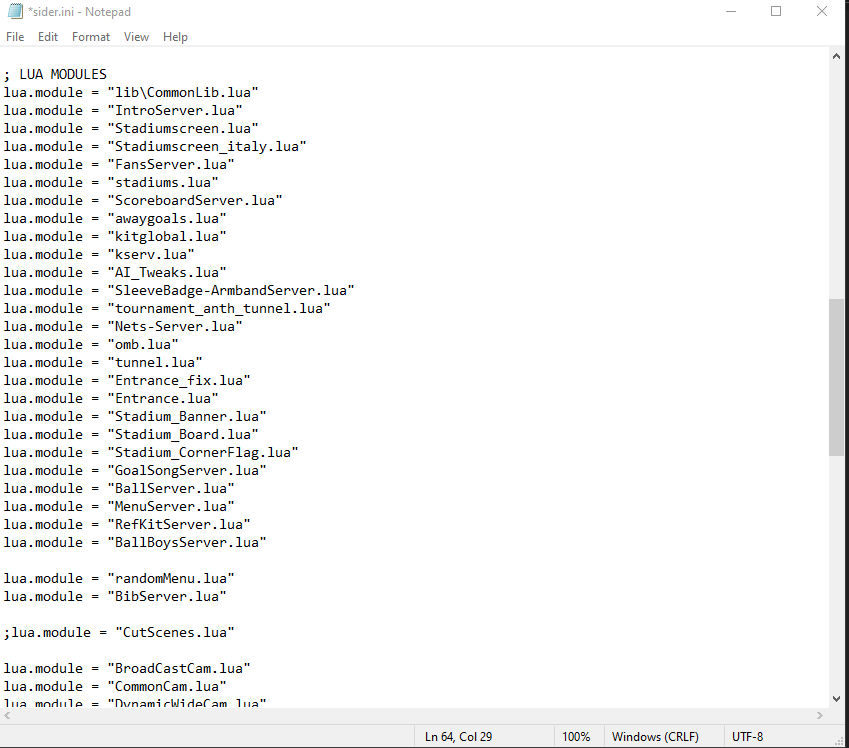Click the SleeveBadge-ArmbandServer.lua line
The width and height of the screenshot is (849, 748).
point(179,290)
